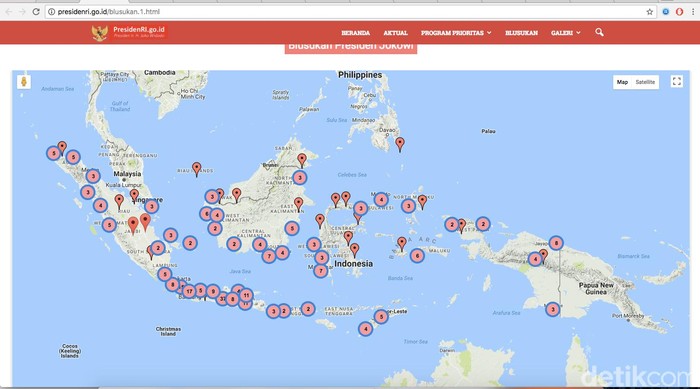Open the Chrome three-dot menu
The image size is (700, 389).
click(693, 12)
